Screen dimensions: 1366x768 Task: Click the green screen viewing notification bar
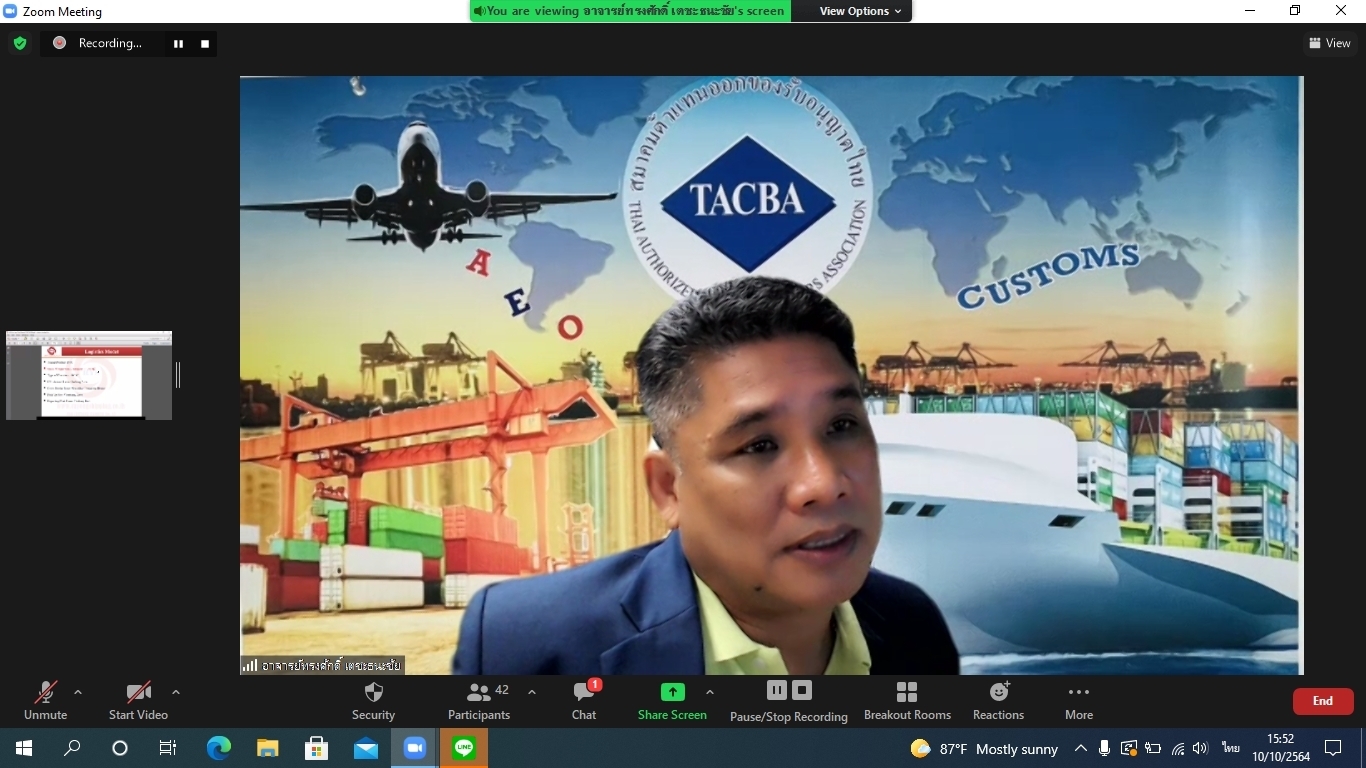630,11
